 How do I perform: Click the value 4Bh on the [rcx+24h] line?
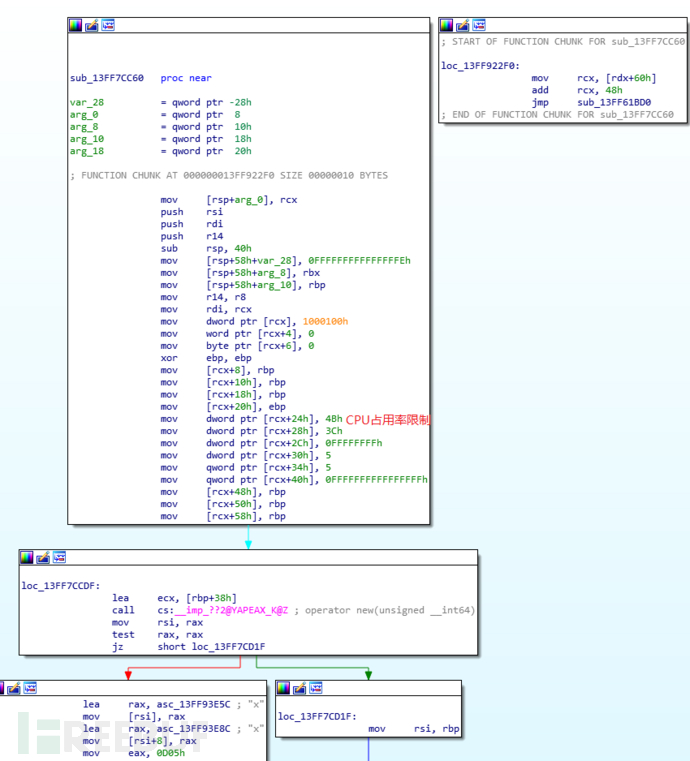point(333,419)
